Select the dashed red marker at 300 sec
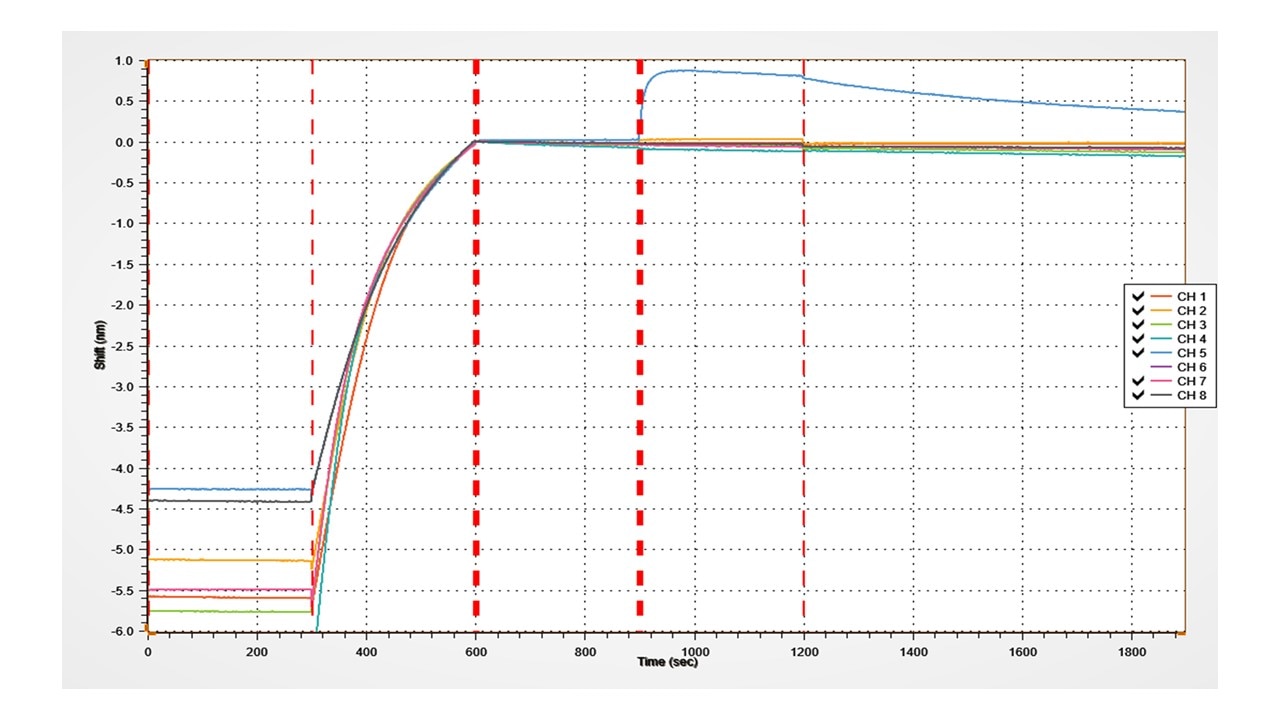The width and height of the screenshot is (1280, 720). pyautogui.click(x=312, y=250)
